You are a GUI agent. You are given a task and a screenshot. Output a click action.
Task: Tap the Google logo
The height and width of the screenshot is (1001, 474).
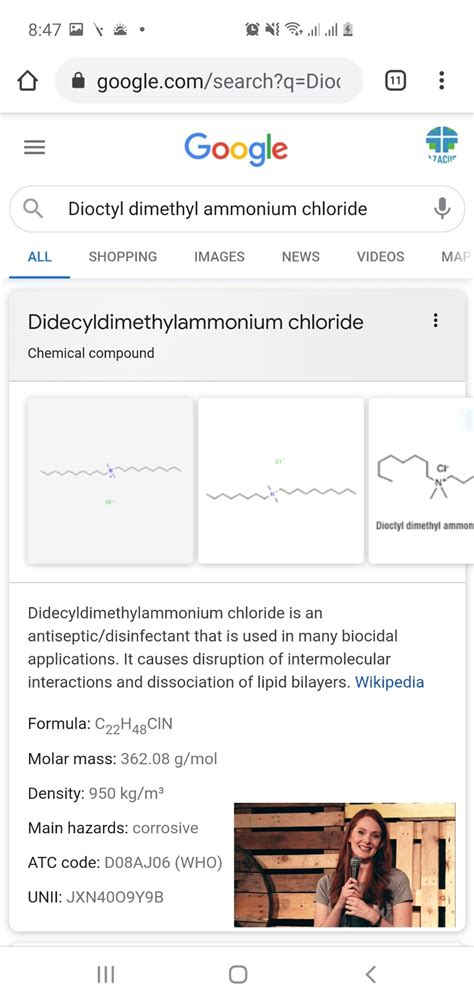[236, 149]
